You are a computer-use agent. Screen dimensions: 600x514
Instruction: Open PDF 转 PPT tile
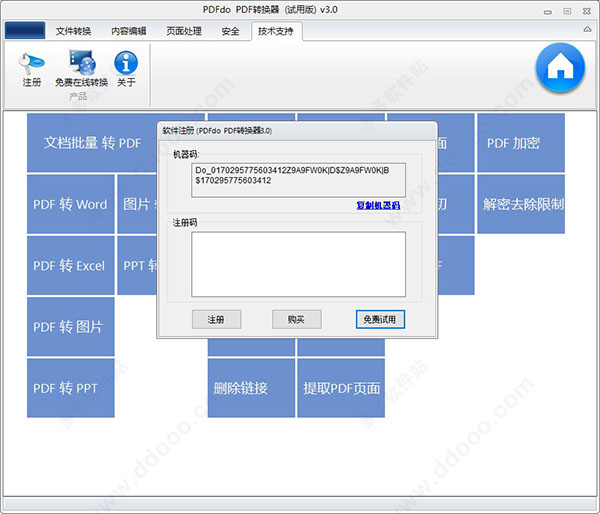coord(71,388)
